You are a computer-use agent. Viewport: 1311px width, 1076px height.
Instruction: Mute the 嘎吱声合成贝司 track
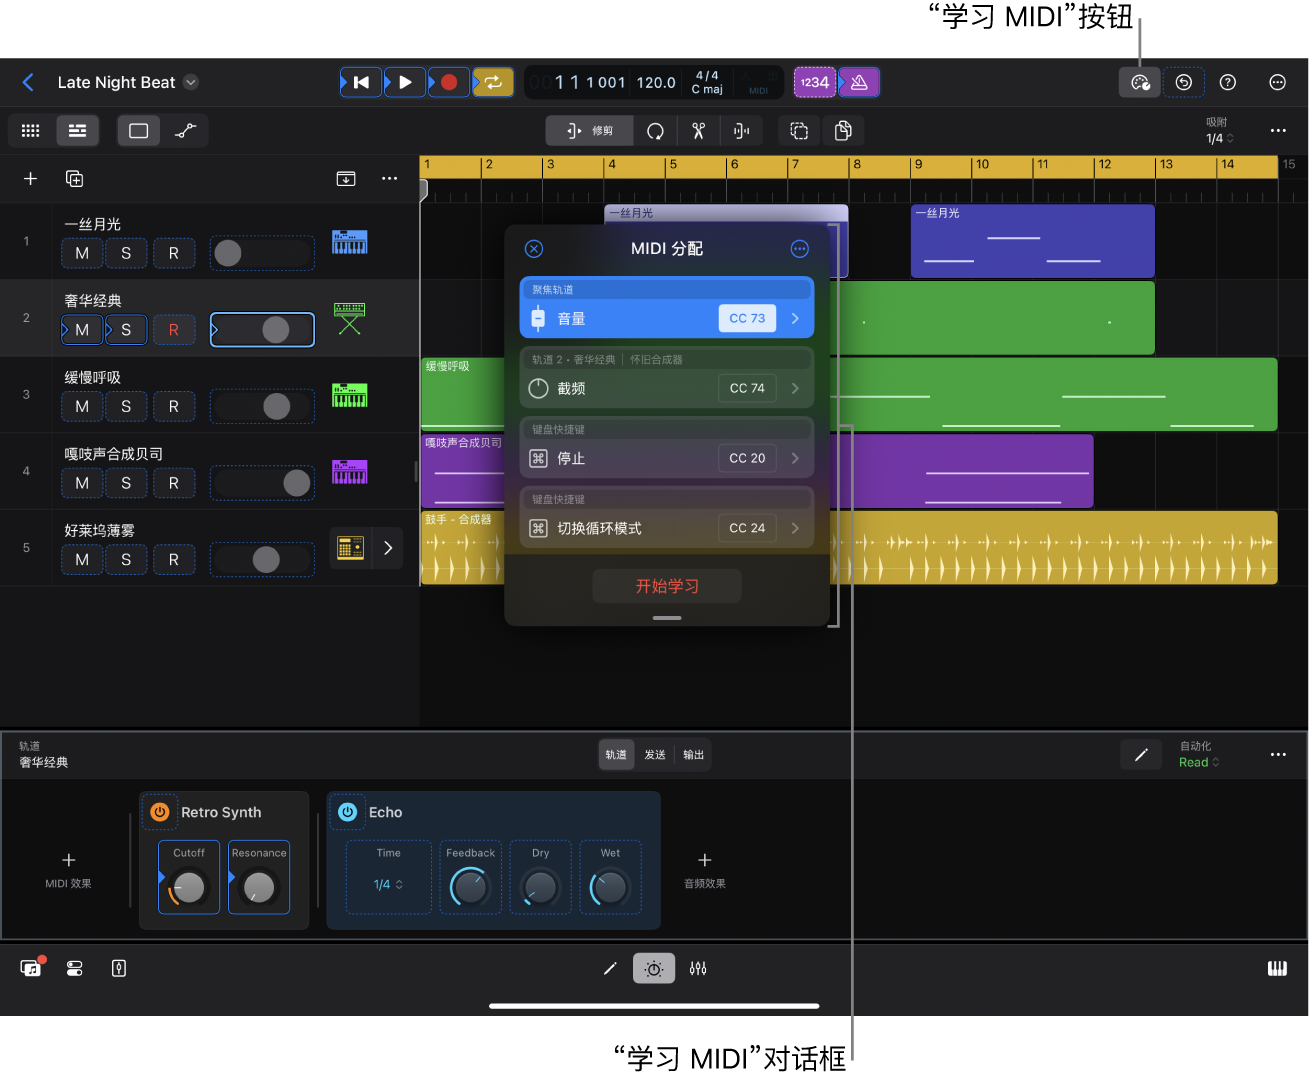(82, 483)
